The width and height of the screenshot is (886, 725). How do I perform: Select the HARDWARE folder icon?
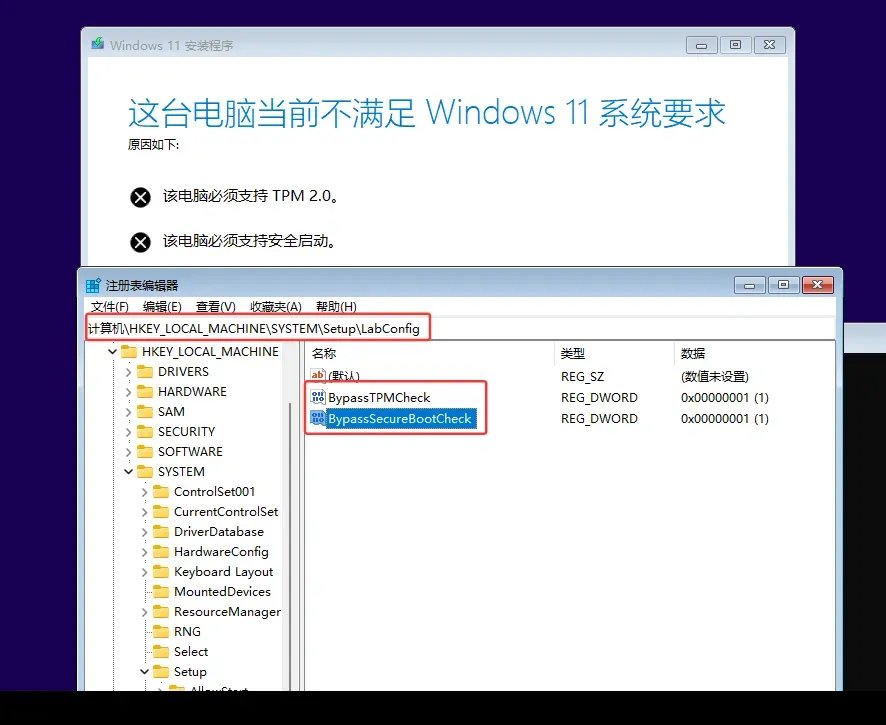coord(145,392)
